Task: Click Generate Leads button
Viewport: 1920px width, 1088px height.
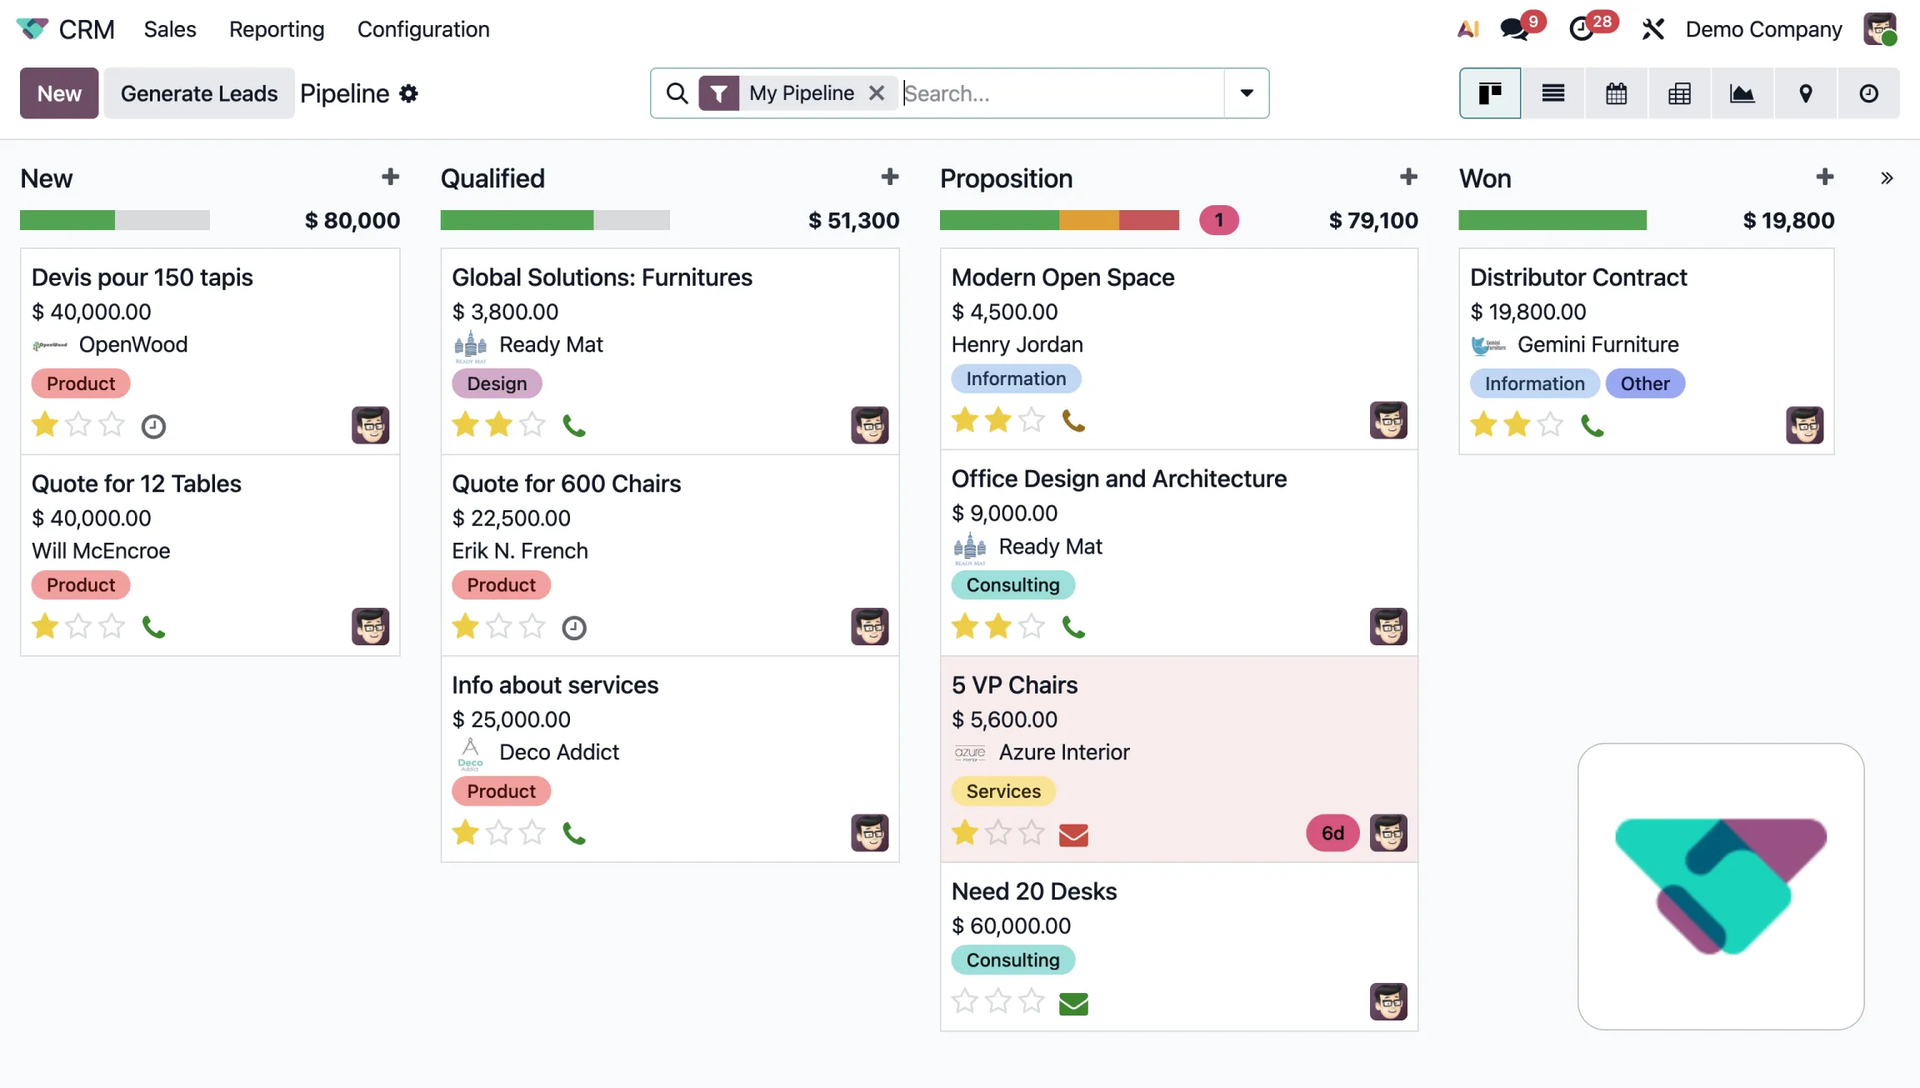Action: point(199,93)
